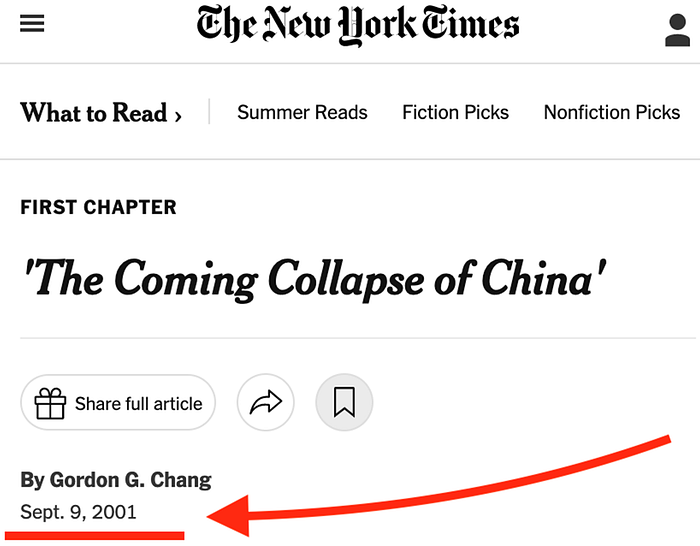
Task: Click The New York Times logo
Action: click(358, 25)
